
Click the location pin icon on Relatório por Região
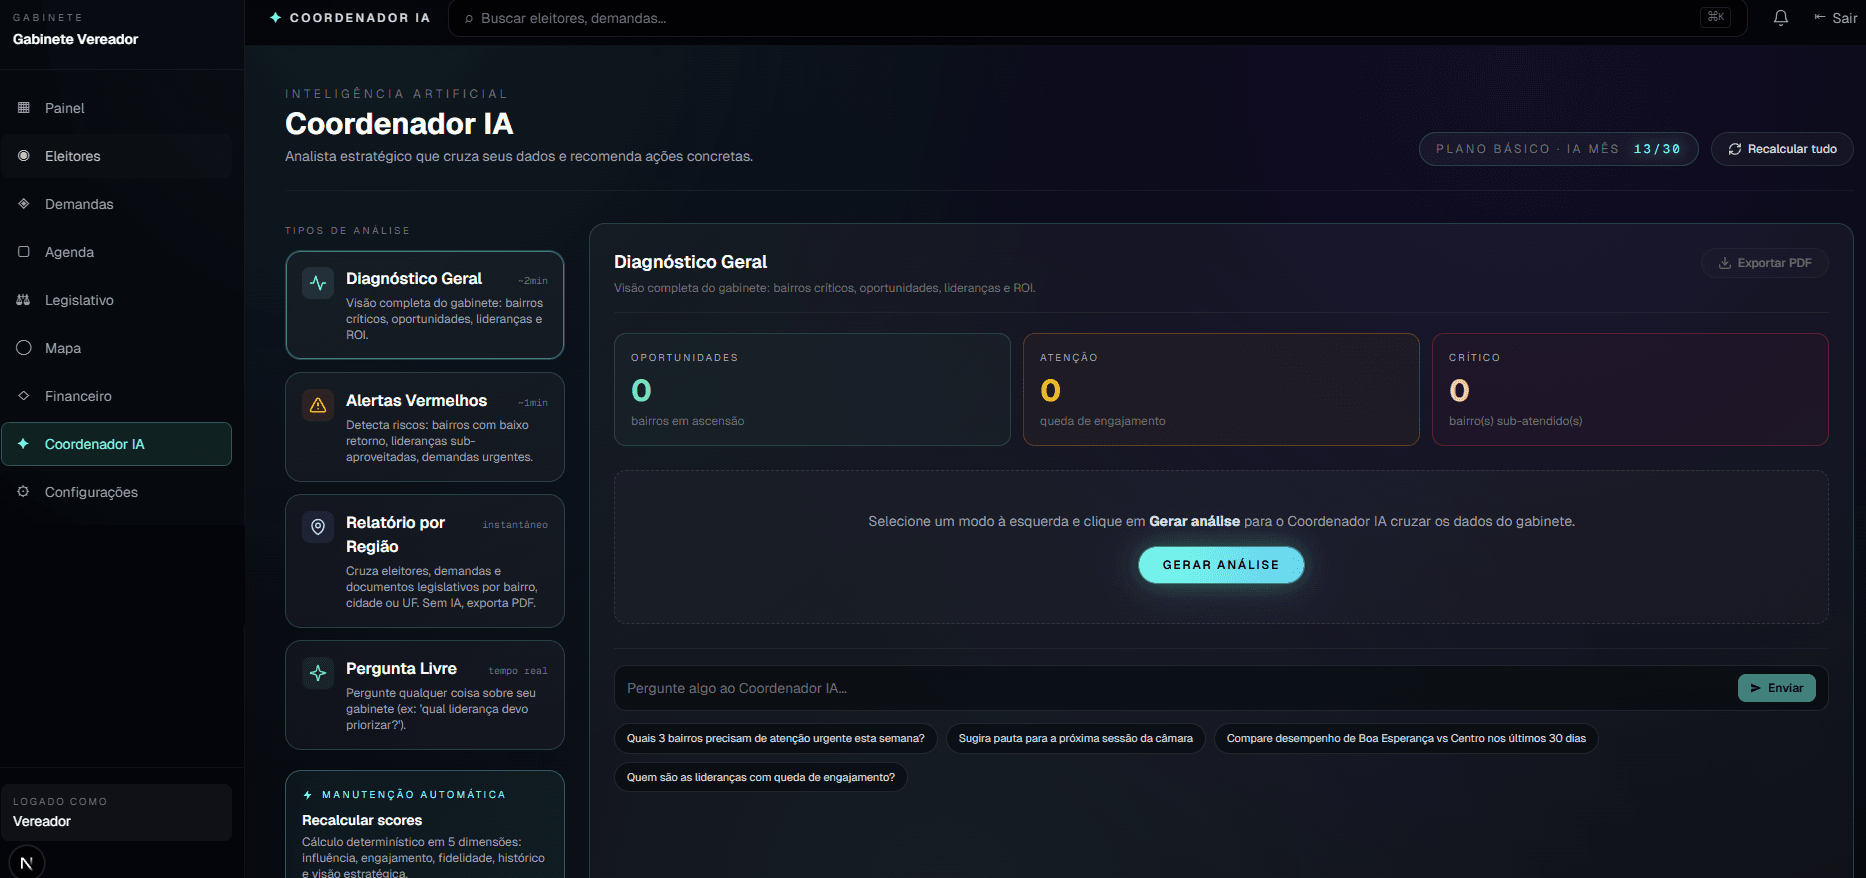[x=318, y=527]
